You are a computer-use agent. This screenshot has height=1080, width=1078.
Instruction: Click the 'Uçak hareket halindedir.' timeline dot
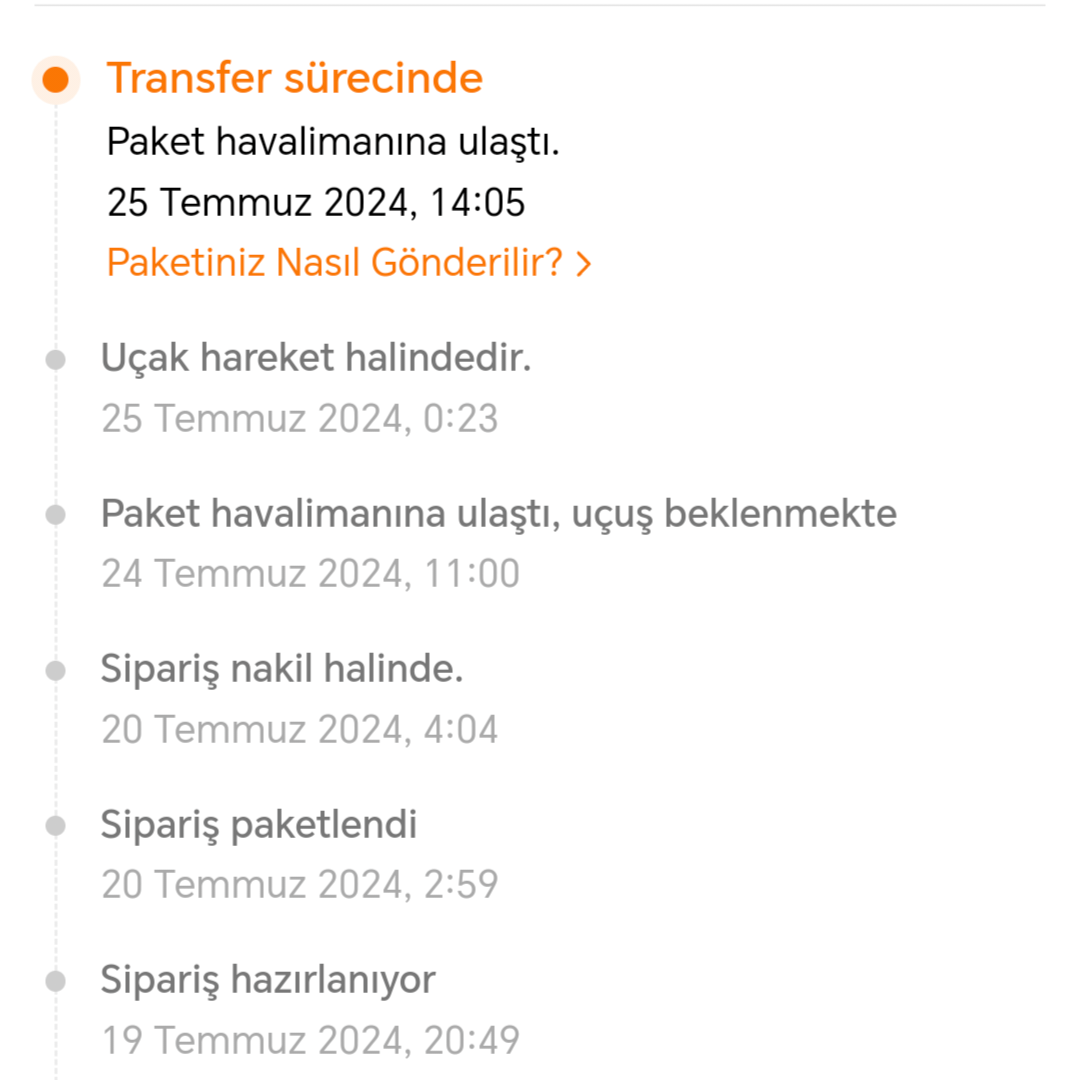[56, 360]
